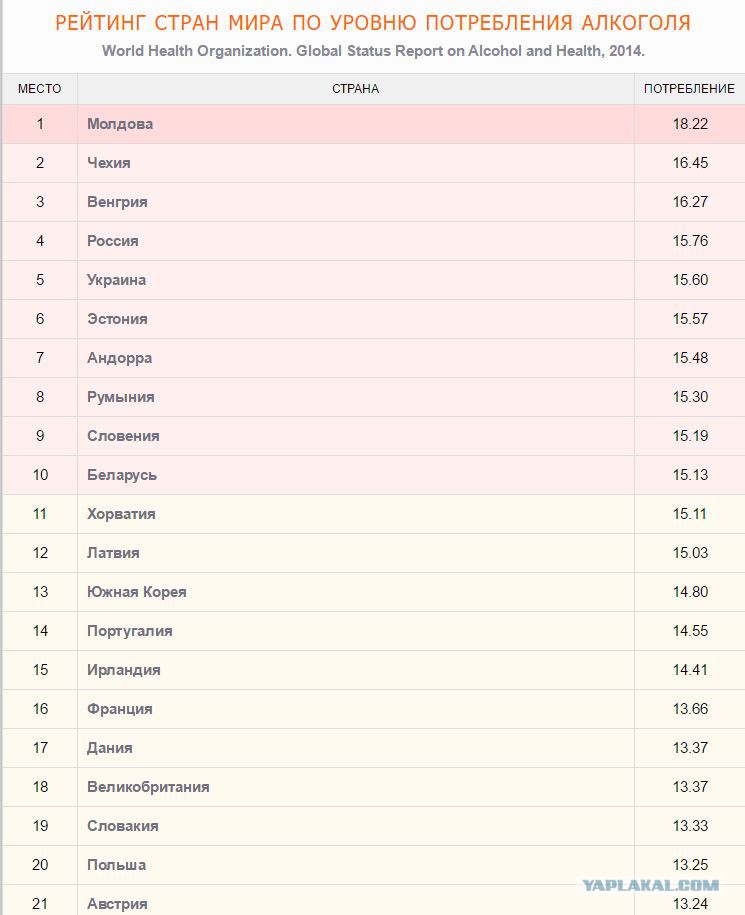
Task: Click the МЕСТО column header
Action: pyautogui.click(x=40, y=89)
